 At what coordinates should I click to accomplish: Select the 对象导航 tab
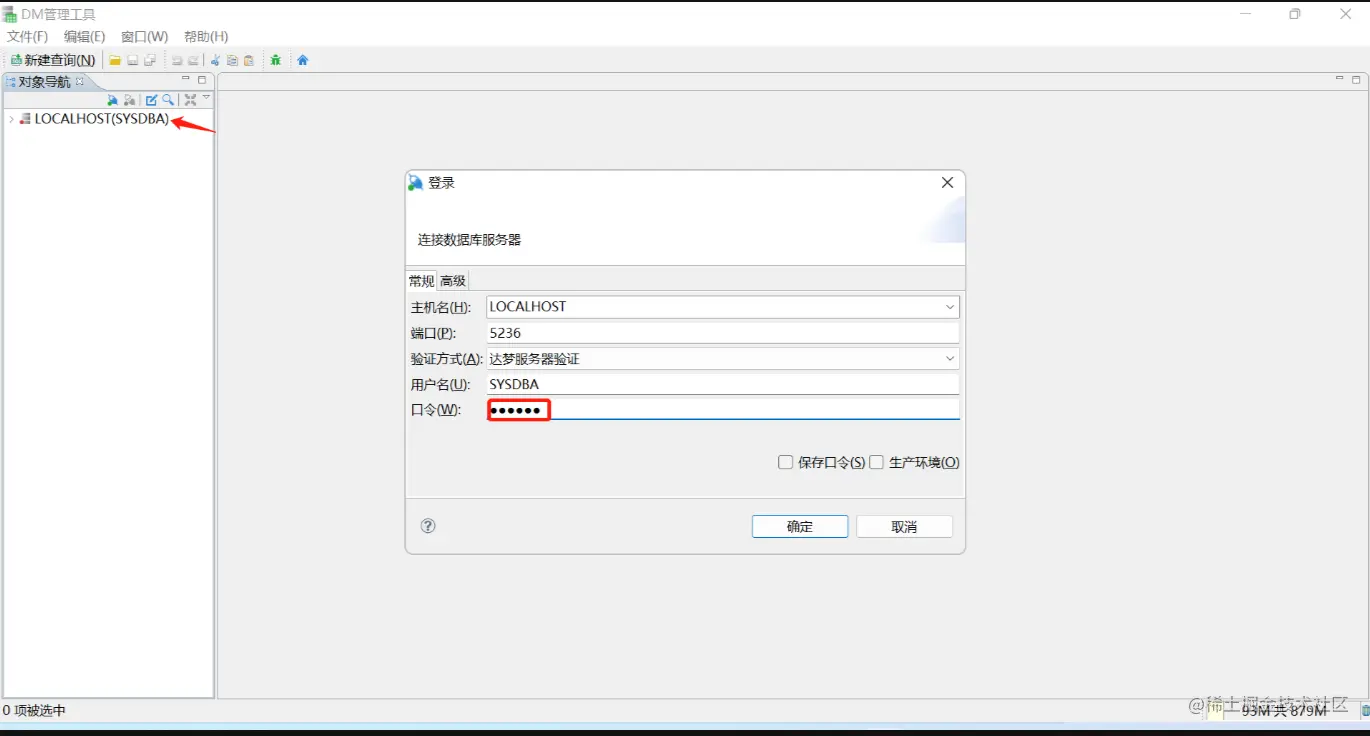[44, 82]
